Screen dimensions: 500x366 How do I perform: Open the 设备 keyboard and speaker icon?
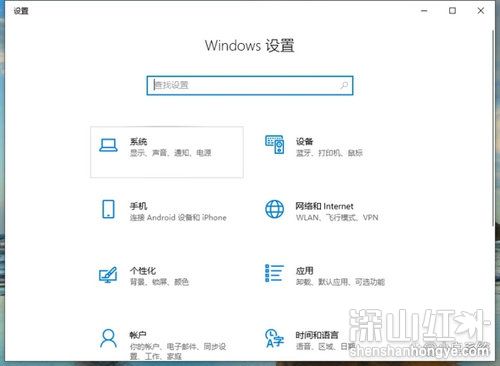tap(275, 144)
